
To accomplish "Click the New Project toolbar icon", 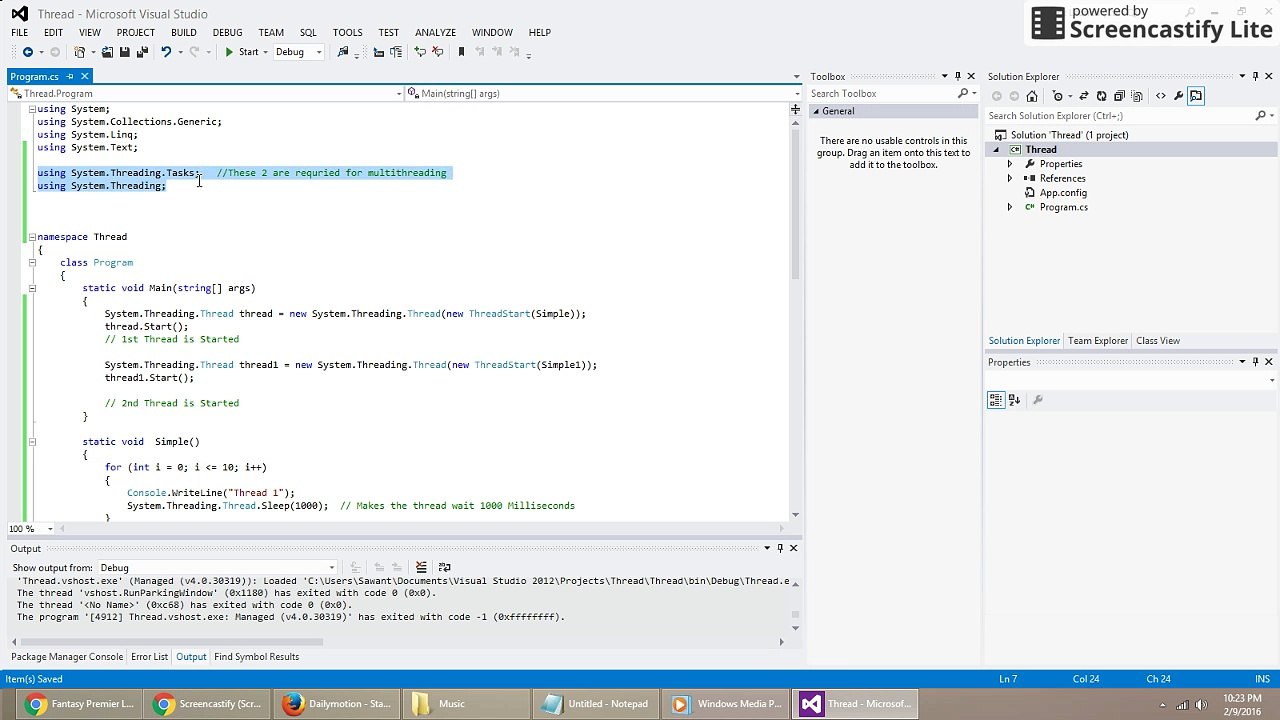I will (x=79, y=52).
